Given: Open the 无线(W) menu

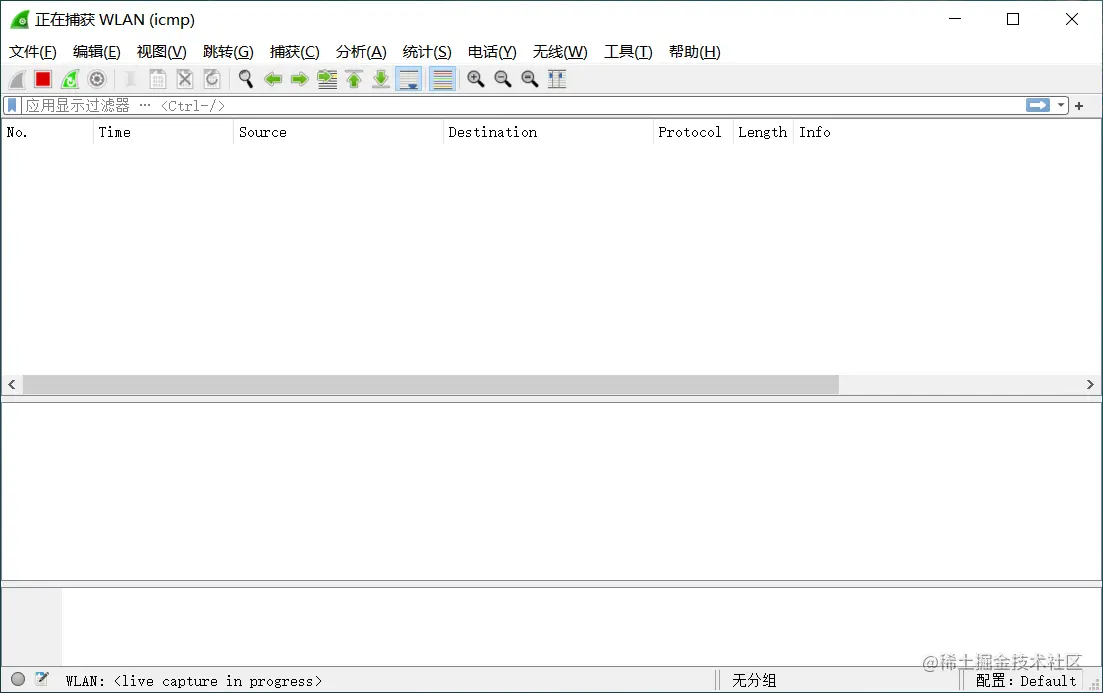Looking at the screenshot, I should click(x=560, y=52).
